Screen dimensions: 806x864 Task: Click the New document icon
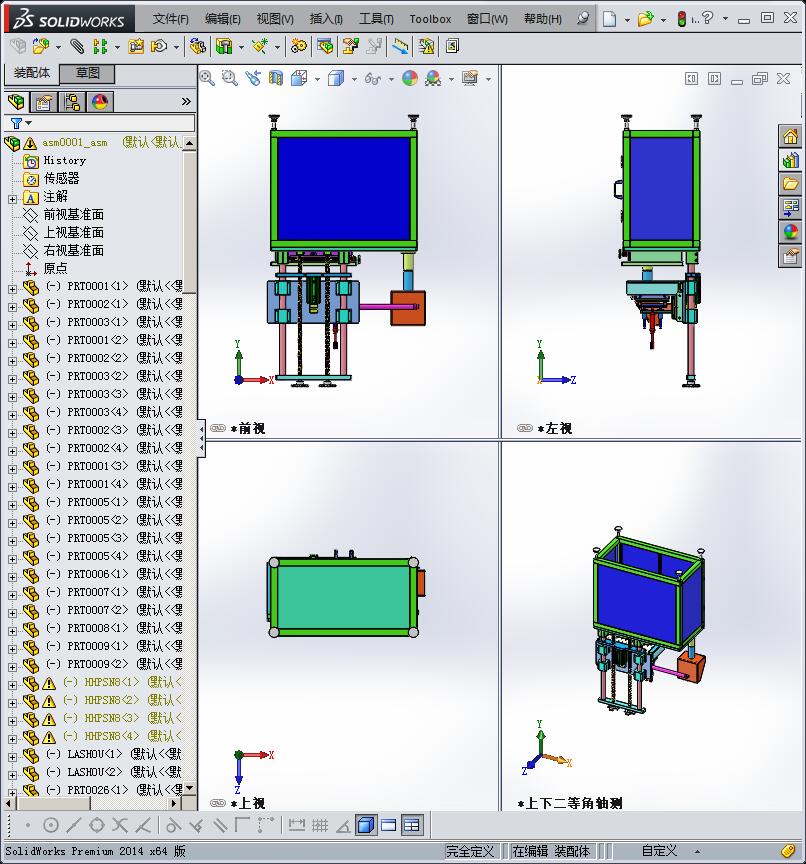click(x=609, y=19)
